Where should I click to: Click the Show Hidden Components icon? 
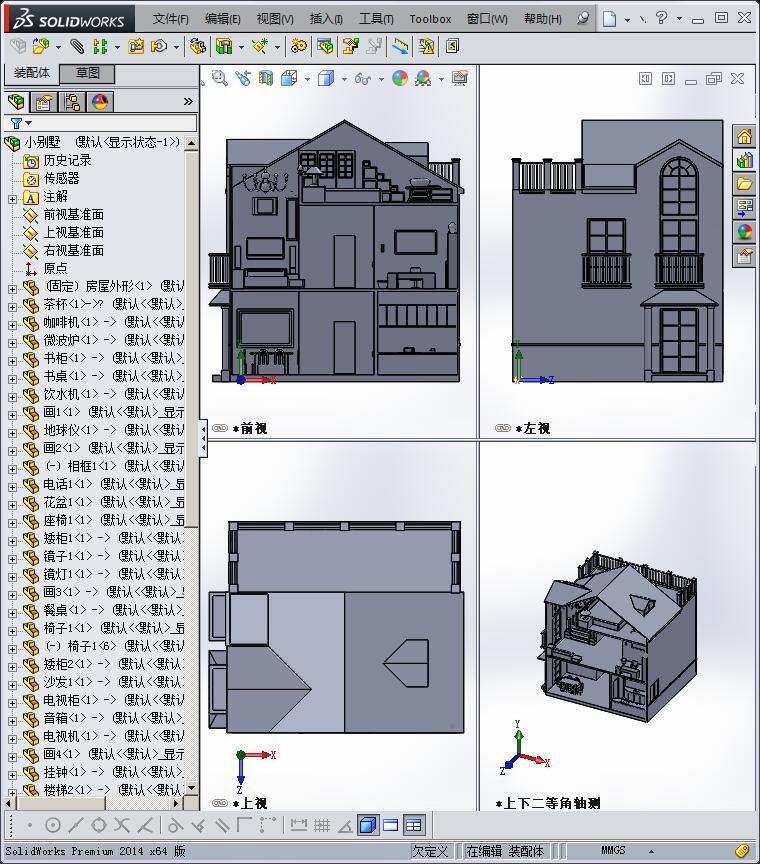(x=197, y=46)
